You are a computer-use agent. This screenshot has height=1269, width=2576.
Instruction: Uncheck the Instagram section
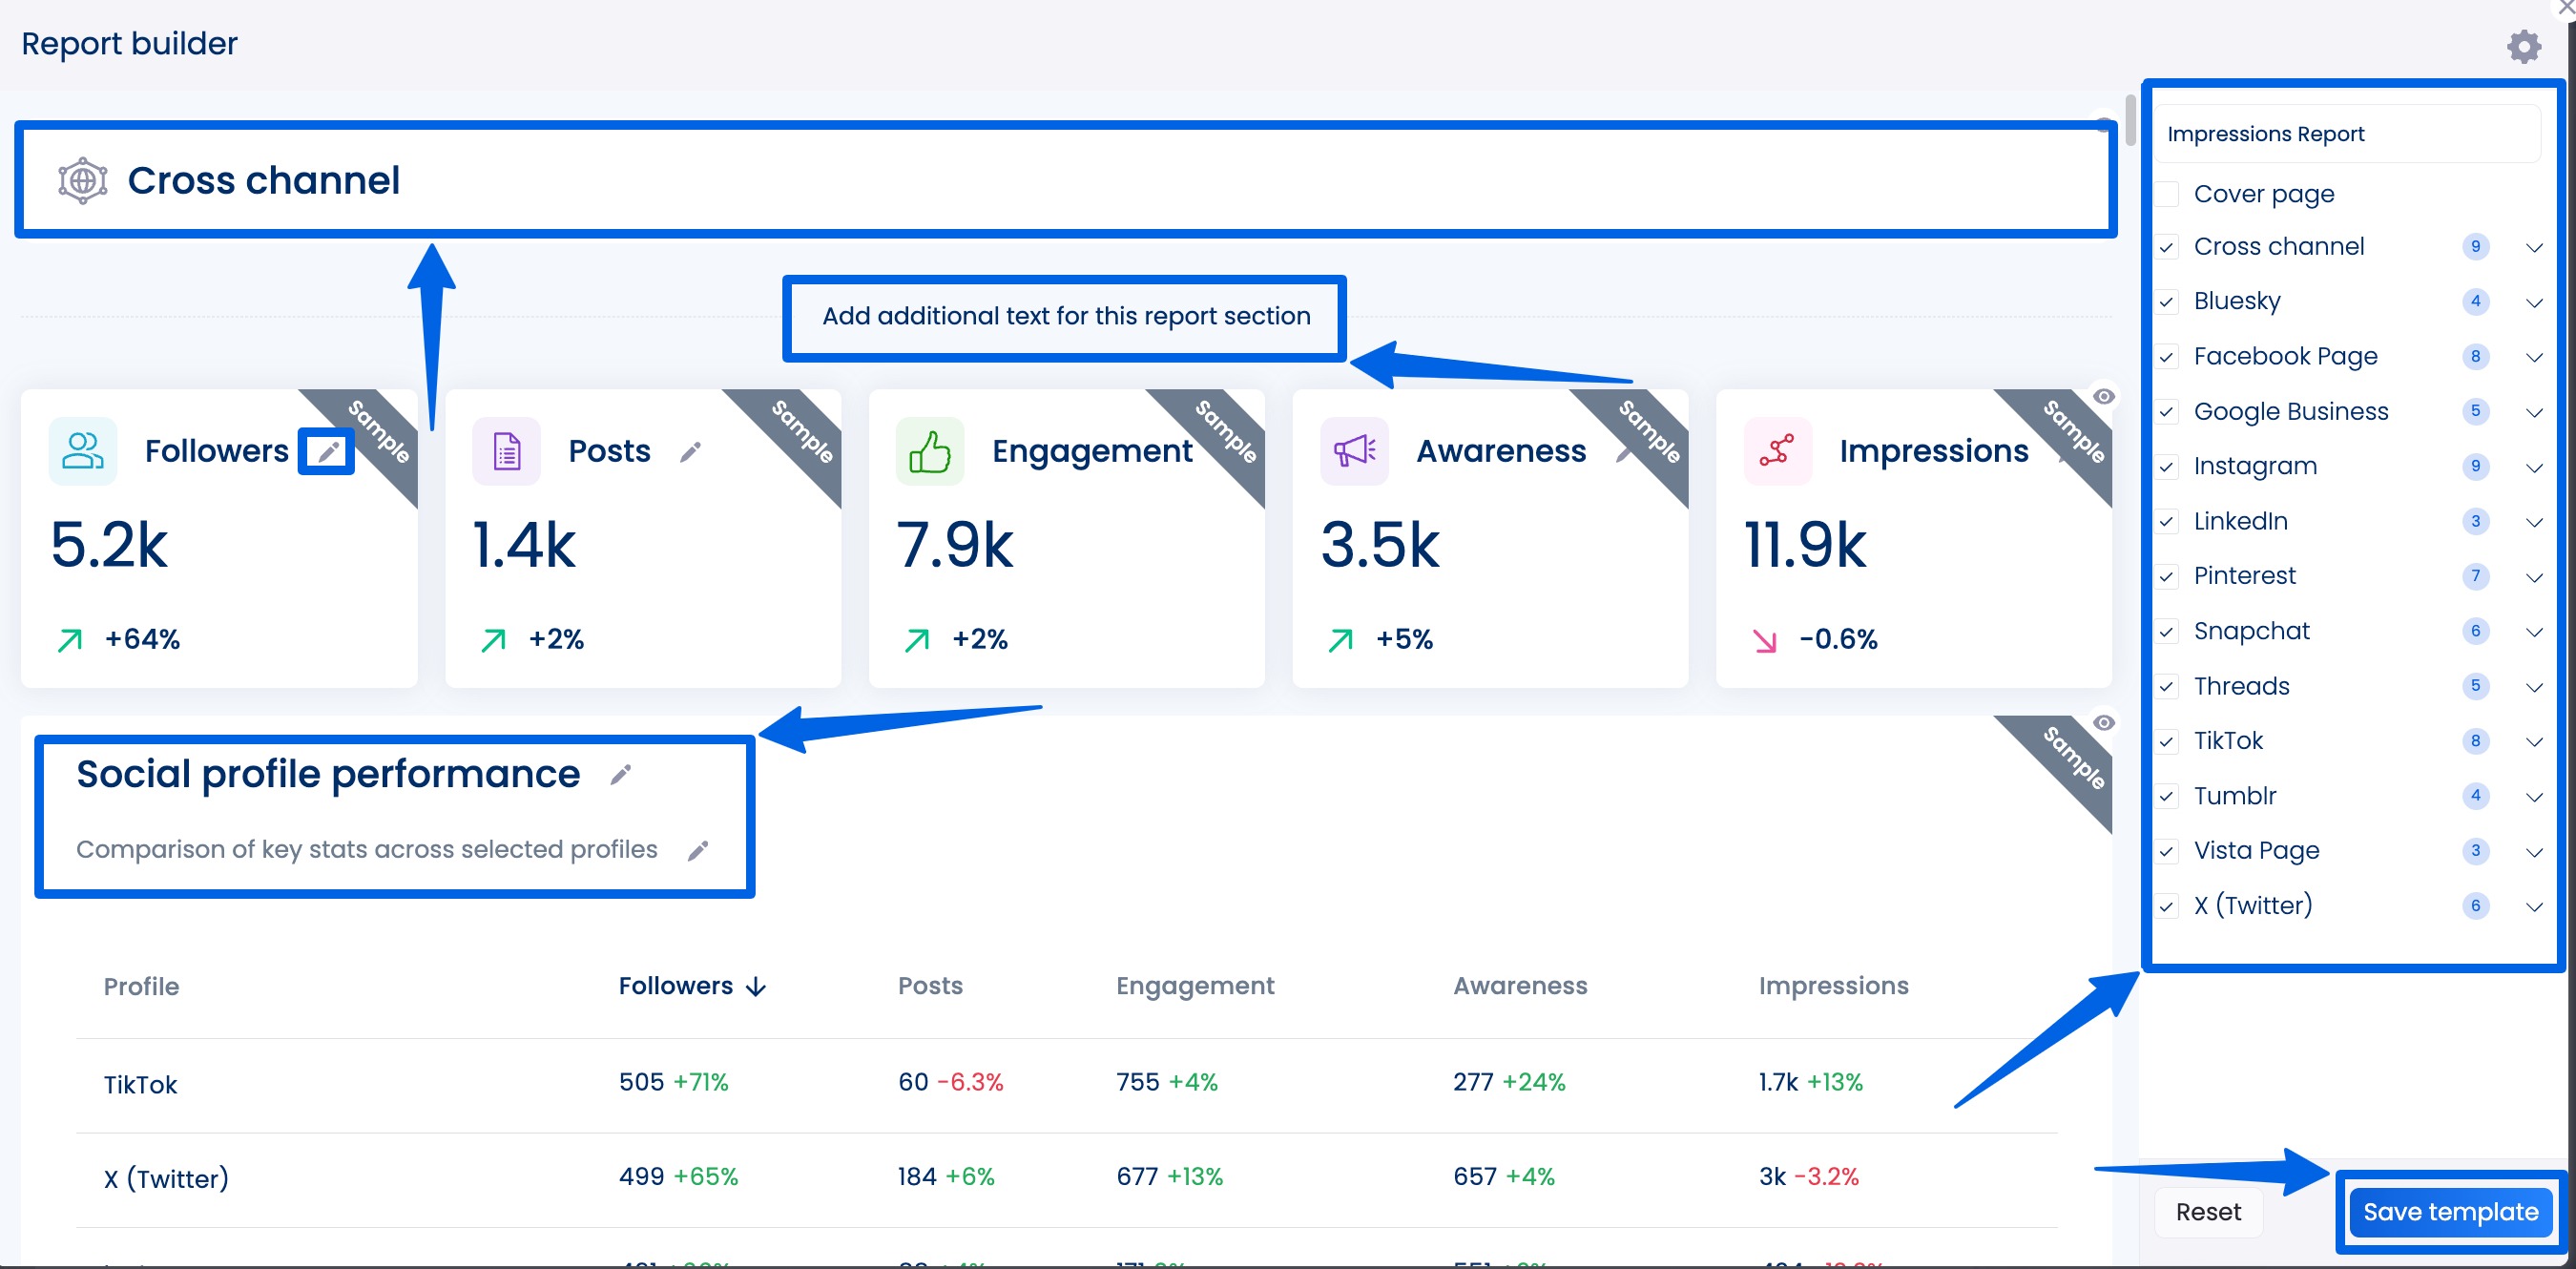tap(2167, 466)
